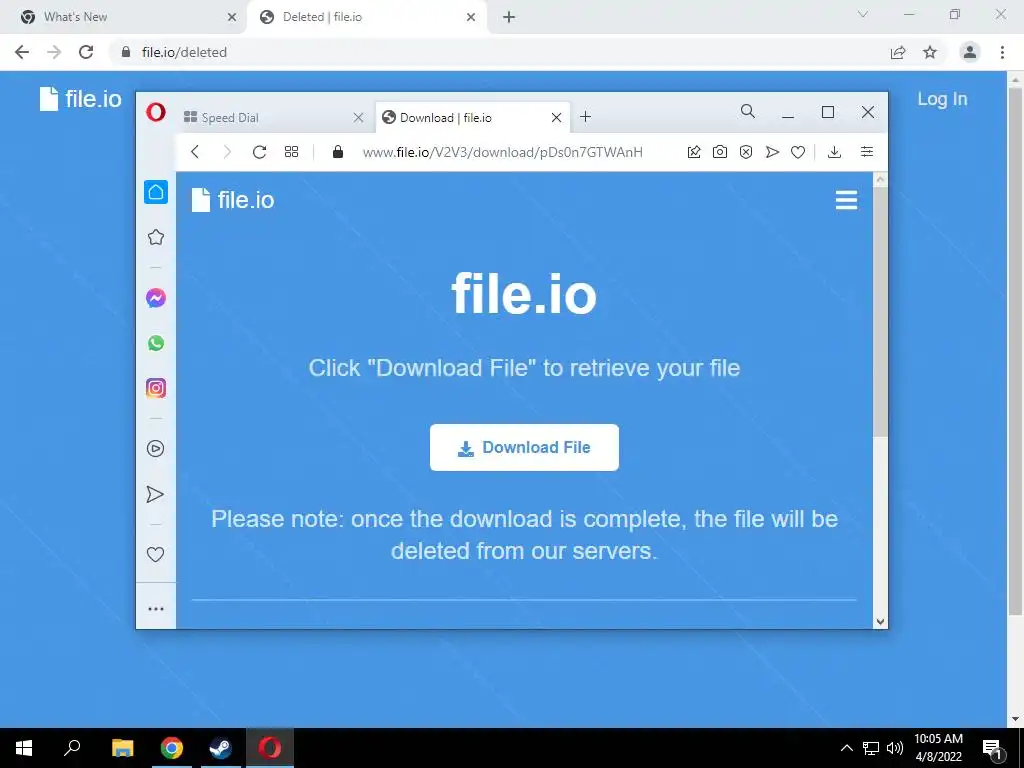Open Player icon in Opera sidebar

tap(155, 449)
